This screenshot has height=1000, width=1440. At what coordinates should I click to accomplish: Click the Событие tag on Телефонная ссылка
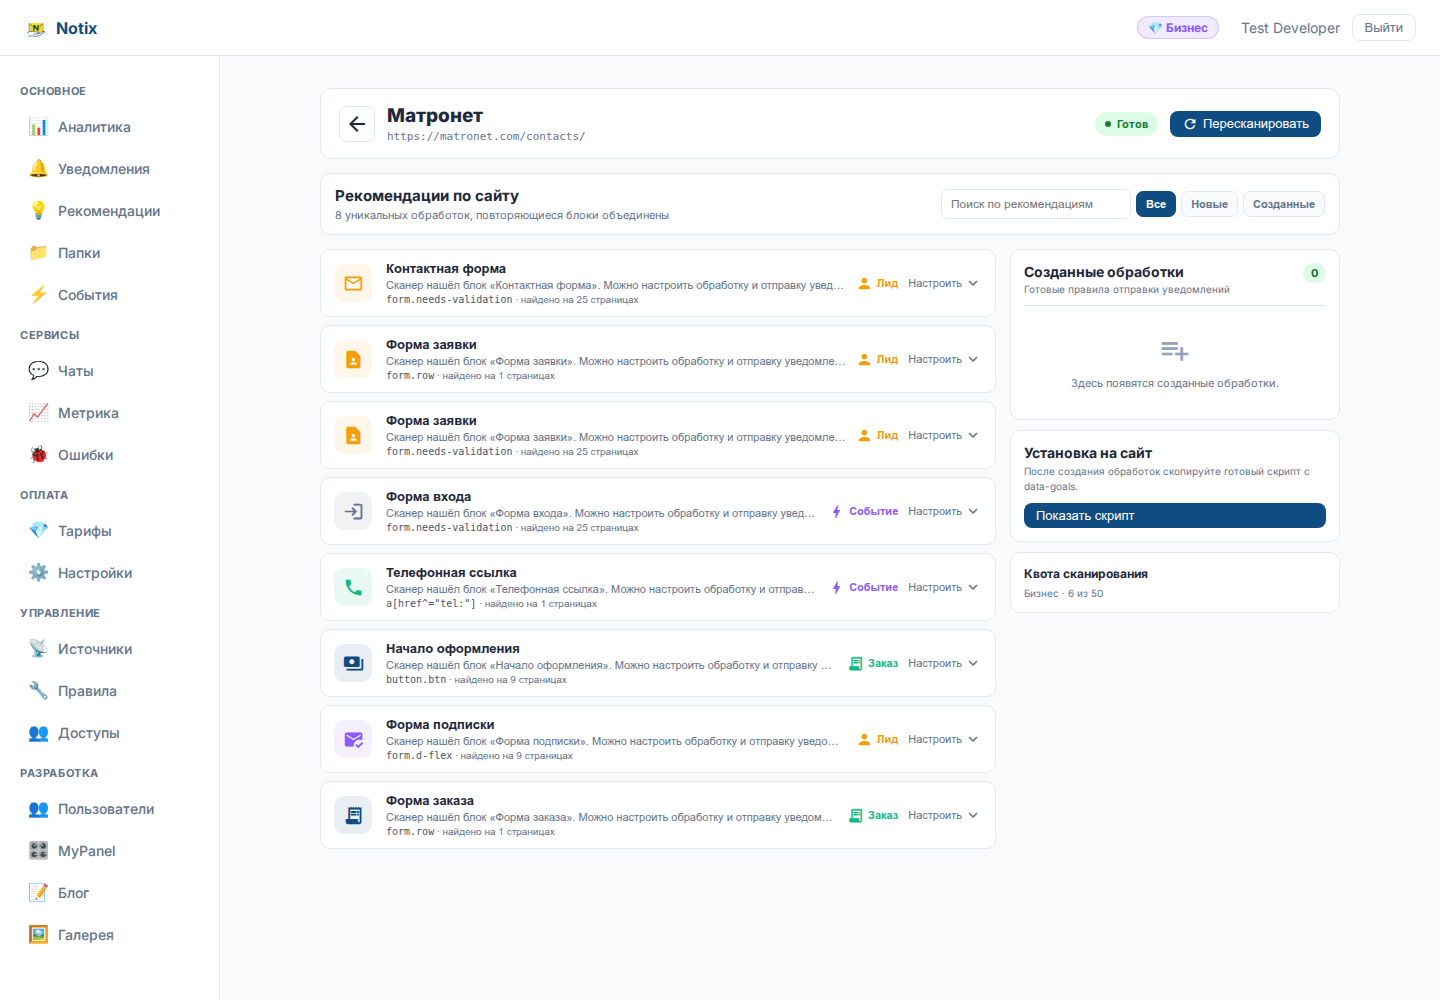(x=865, y=588)
